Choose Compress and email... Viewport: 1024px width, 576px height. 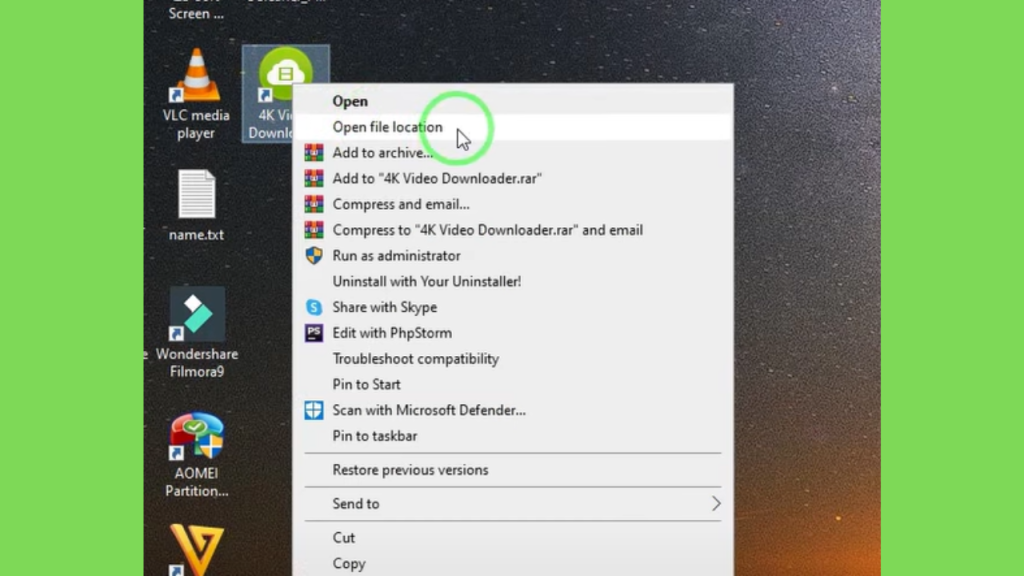[x=513, y=204]
